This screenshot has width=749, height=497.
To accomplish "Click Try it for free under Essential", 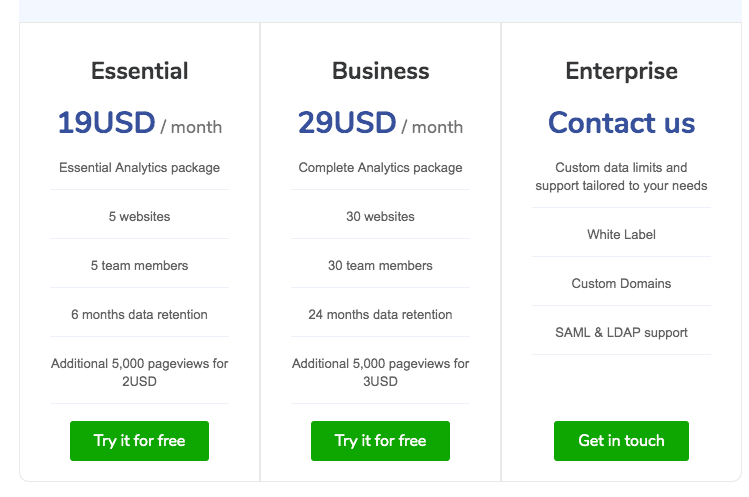I will [139, 441].
